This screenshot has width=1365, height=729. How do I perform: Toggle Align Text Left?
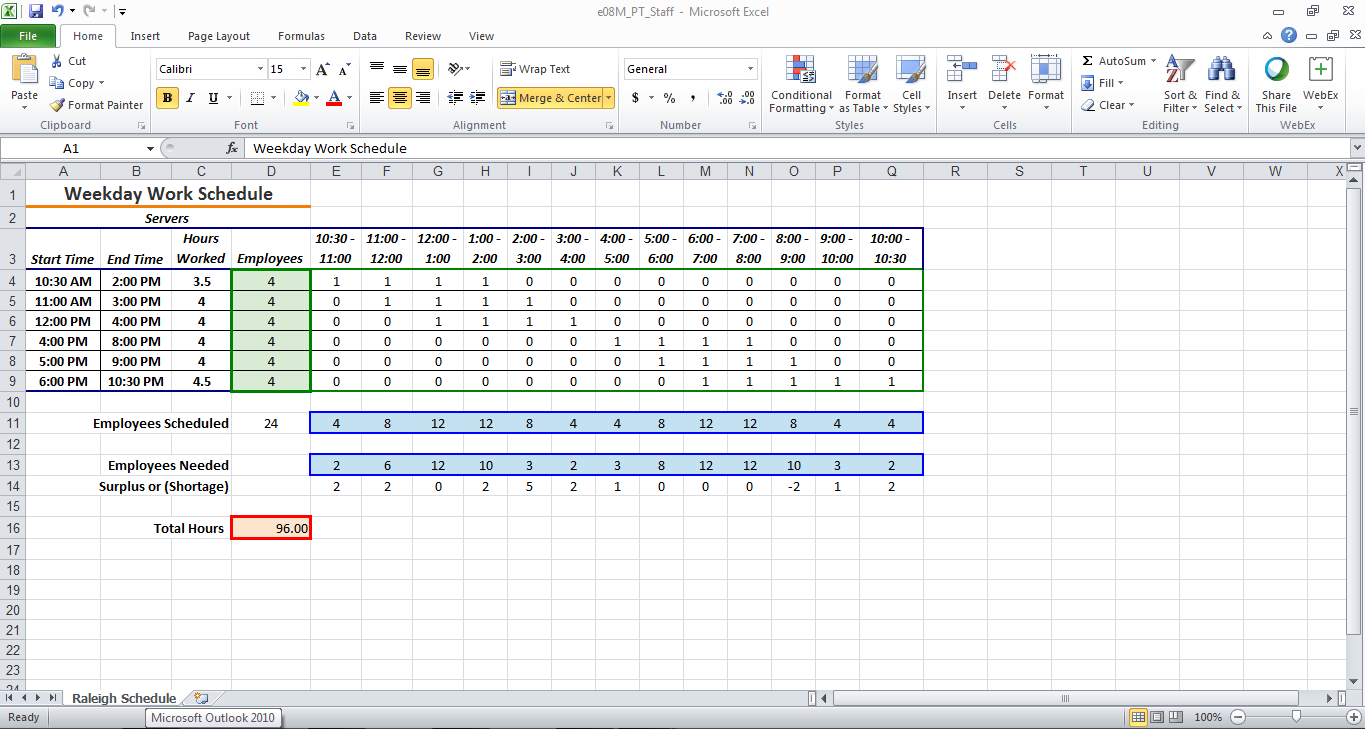(x=377, y=98)
